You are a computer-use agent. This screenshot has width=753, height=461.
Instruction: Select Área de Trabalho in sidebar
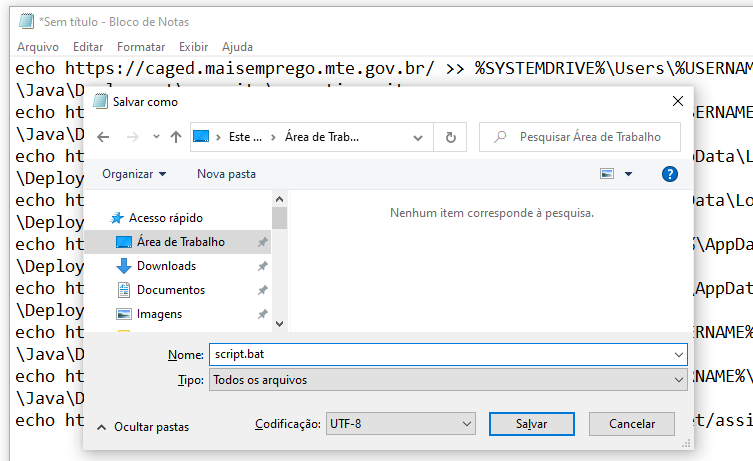[x=180, y=242]
